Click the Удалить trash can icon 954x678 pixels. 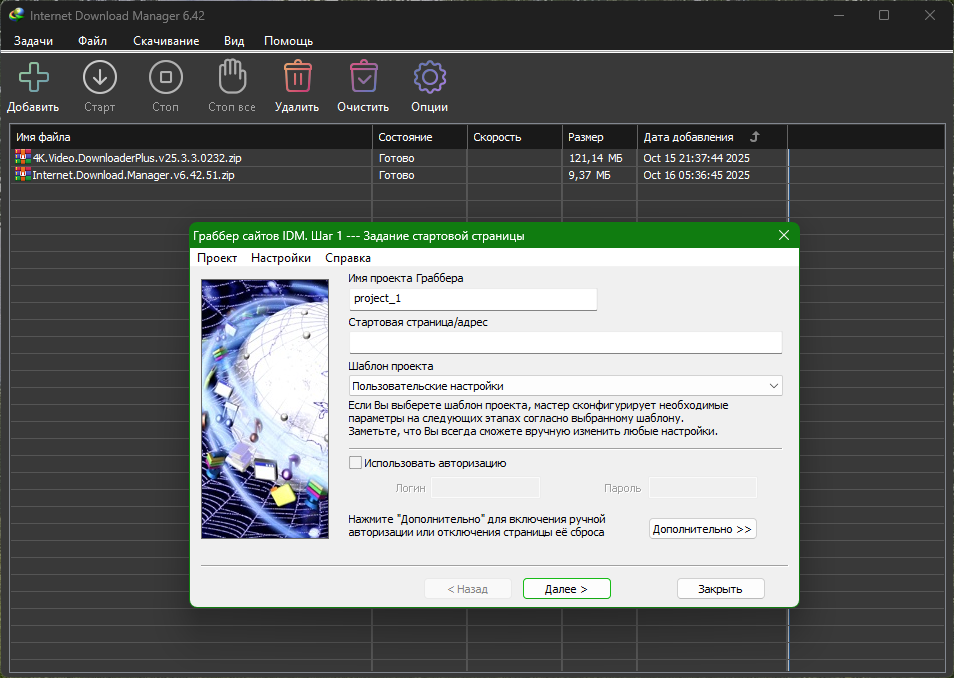pyautogui.click(x=296, y=78)
